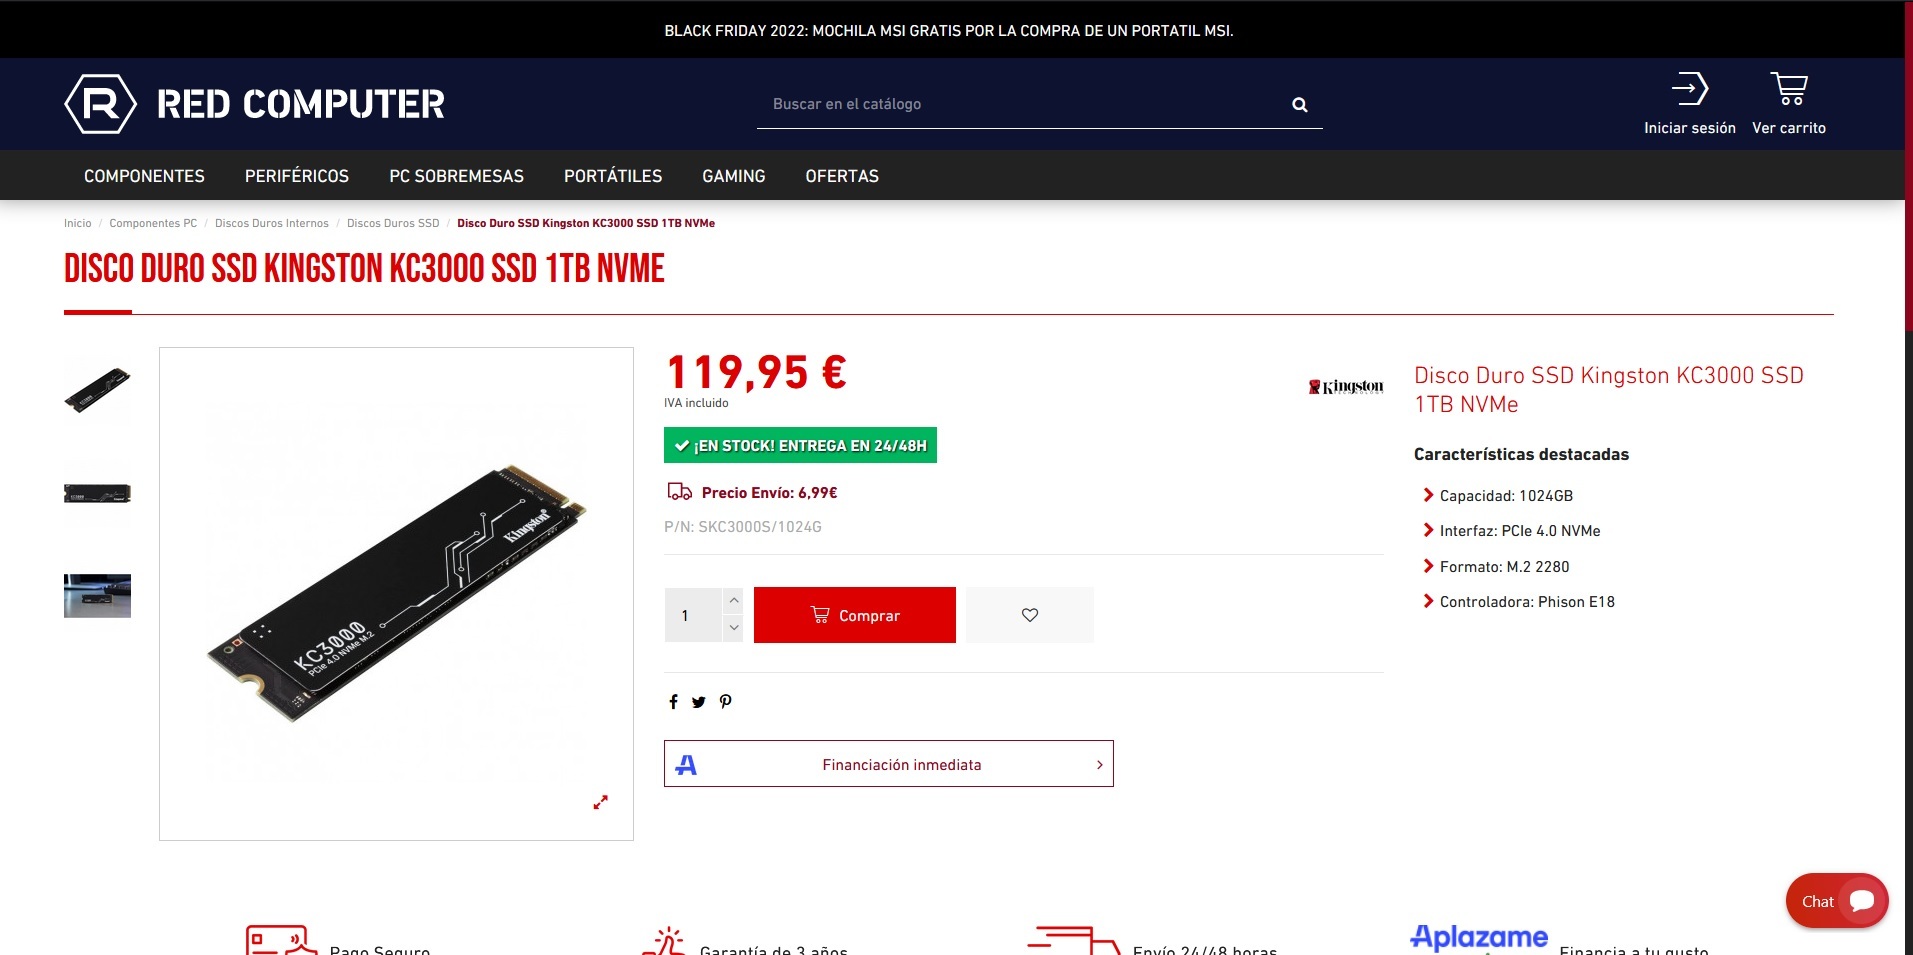Share product on Twitter icon
Screen dimensions: 1913x955
(x=698, y=702)
